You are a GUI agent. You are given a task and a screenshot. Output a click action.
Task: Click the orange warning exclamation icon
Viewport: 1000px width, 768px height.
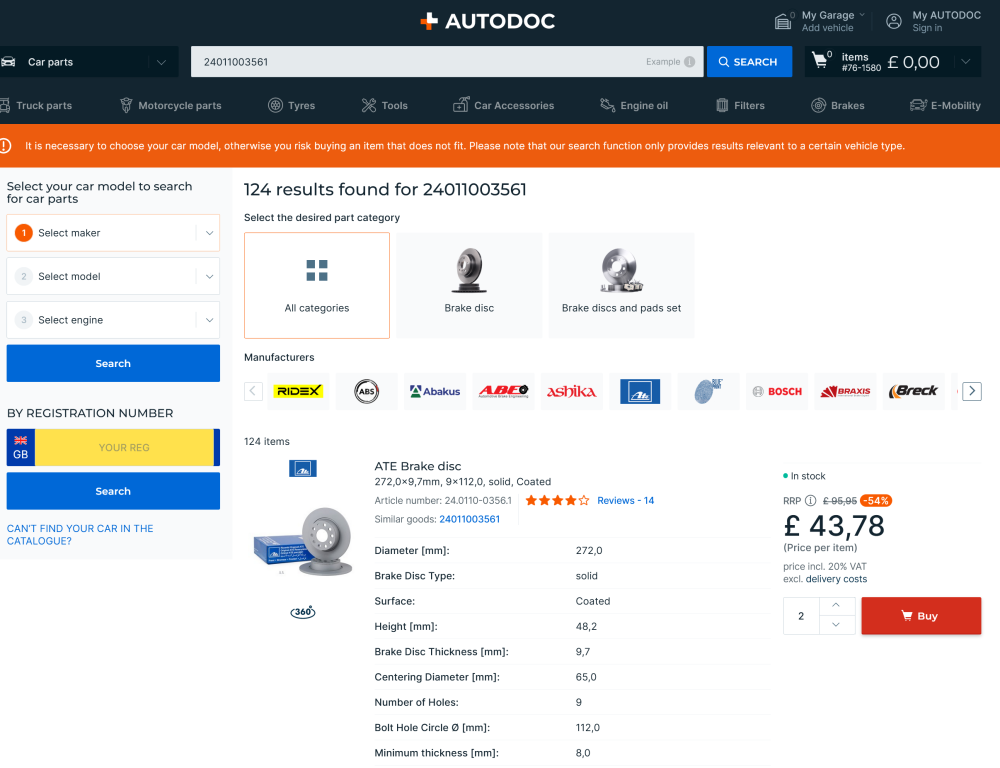tap(5, 145)
